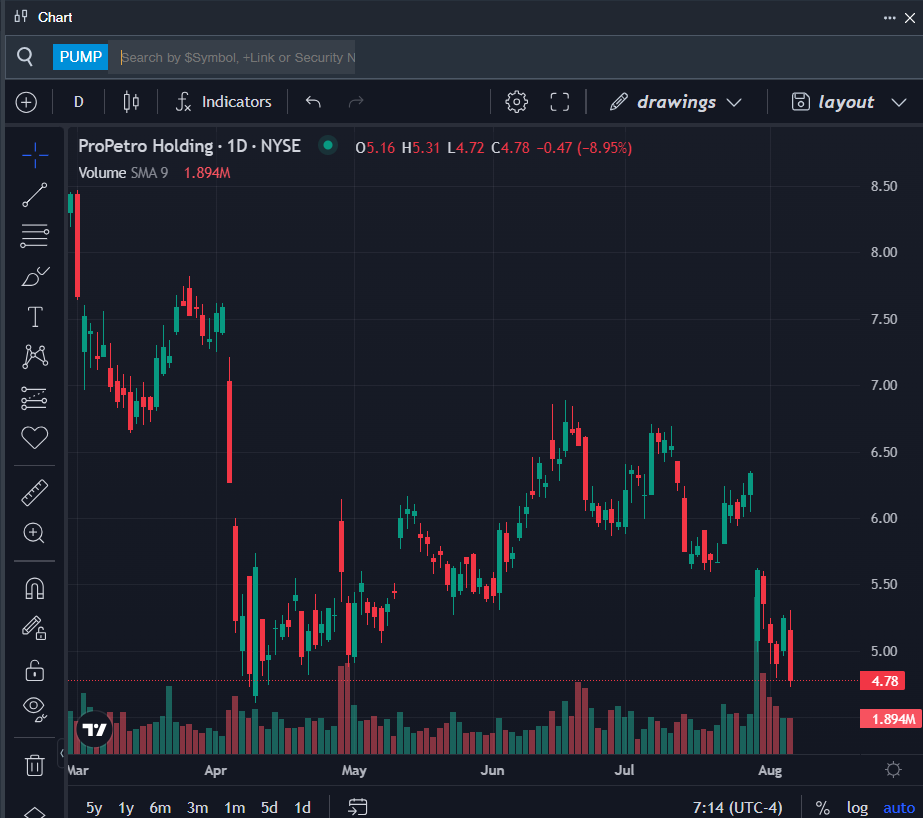
Task: Click the green market status dot
Action: point(328,145)
